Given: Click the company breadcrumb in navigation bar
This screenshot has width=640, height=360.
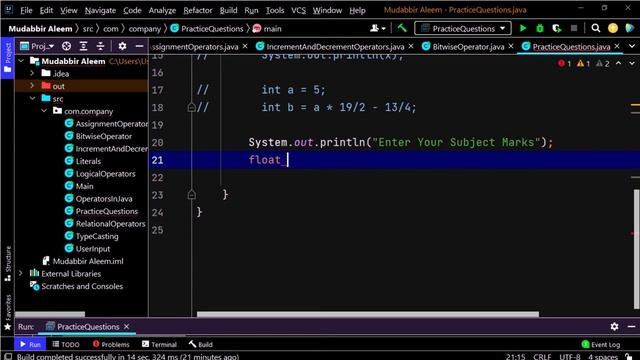Looking at the screenshot, I should (x=144, y=29).
